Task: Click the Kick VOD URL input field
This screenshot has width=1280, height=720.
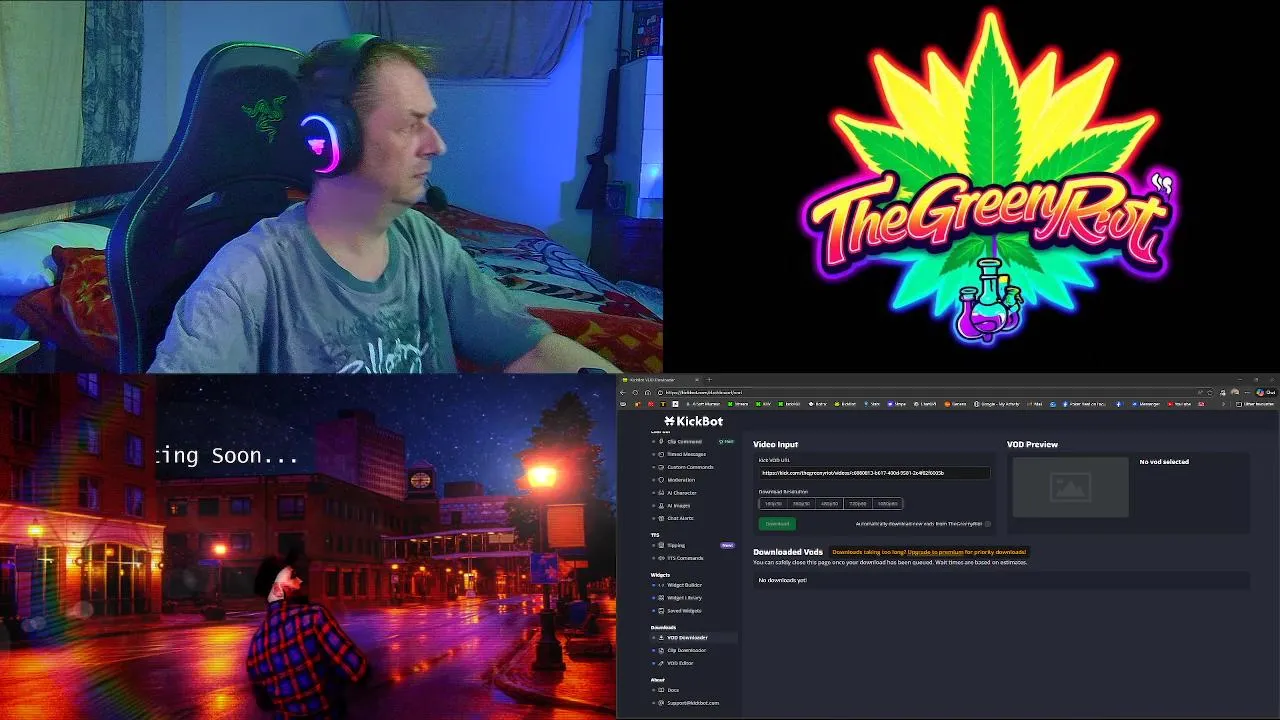Action: coord(874,473)
